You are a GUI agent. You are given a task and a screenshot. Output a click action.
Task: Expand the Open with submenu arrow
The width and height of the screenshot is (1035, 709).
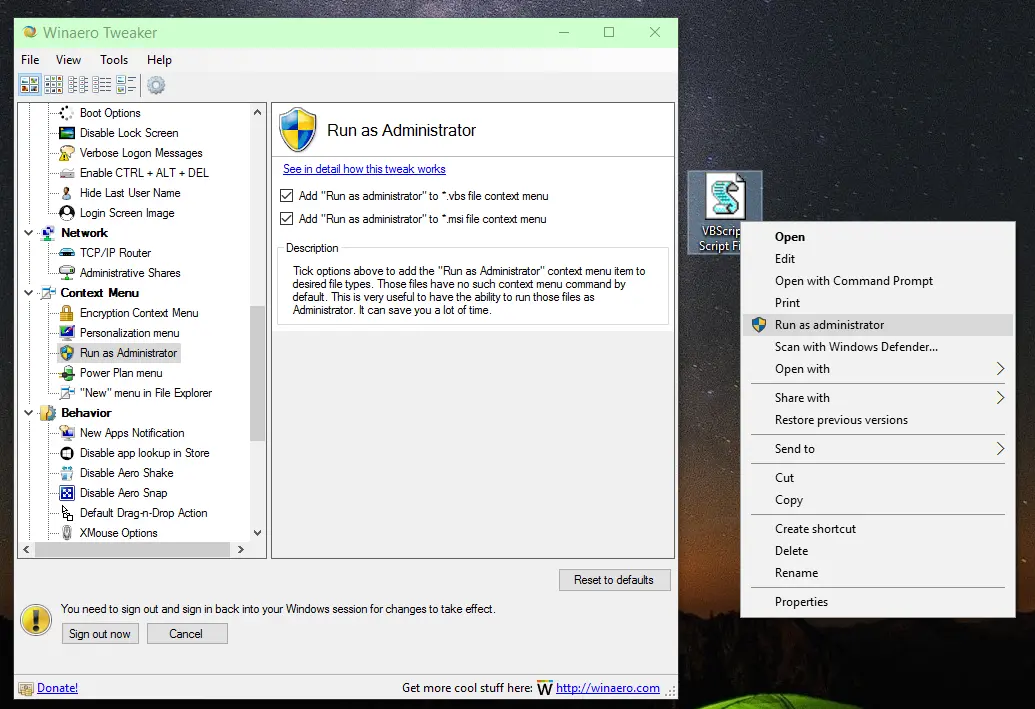pos(1000,369)
